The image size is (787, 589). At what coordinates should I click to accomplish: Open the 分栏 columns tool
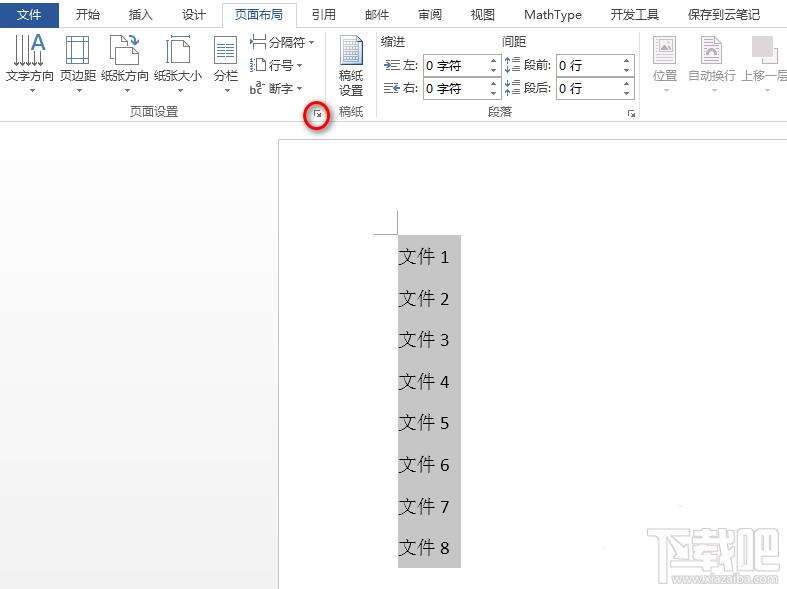[x=225, y=63]
